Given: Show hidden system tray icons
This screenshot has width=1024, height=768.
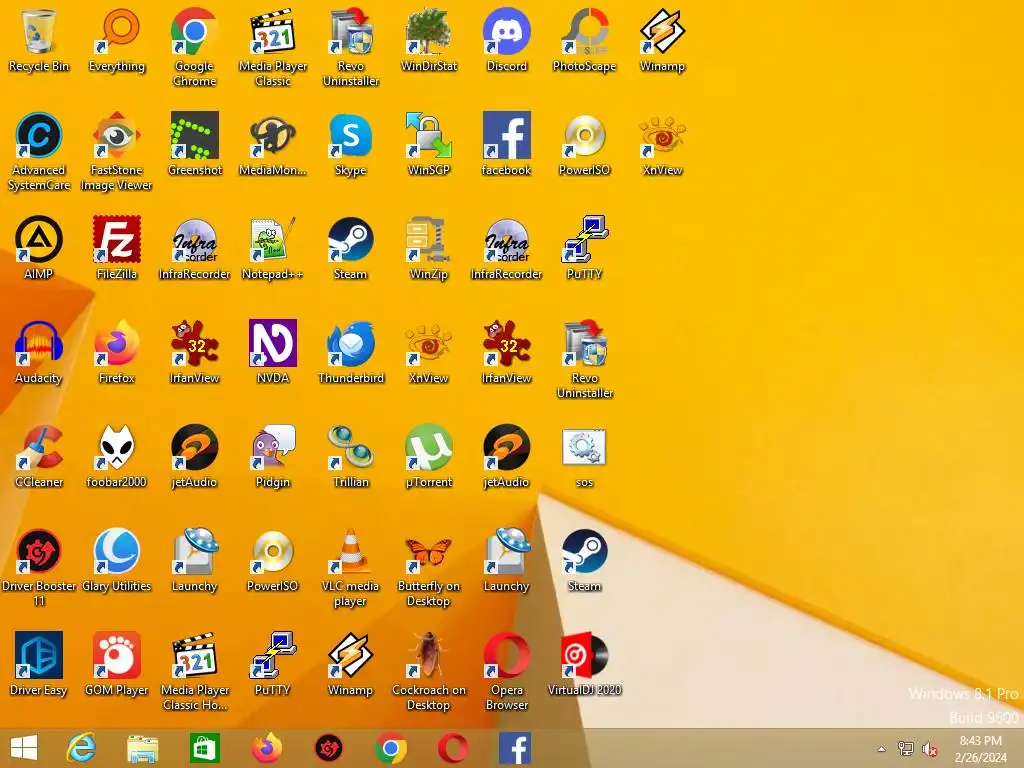Looking at the screenshot, I should pos(881,749).
